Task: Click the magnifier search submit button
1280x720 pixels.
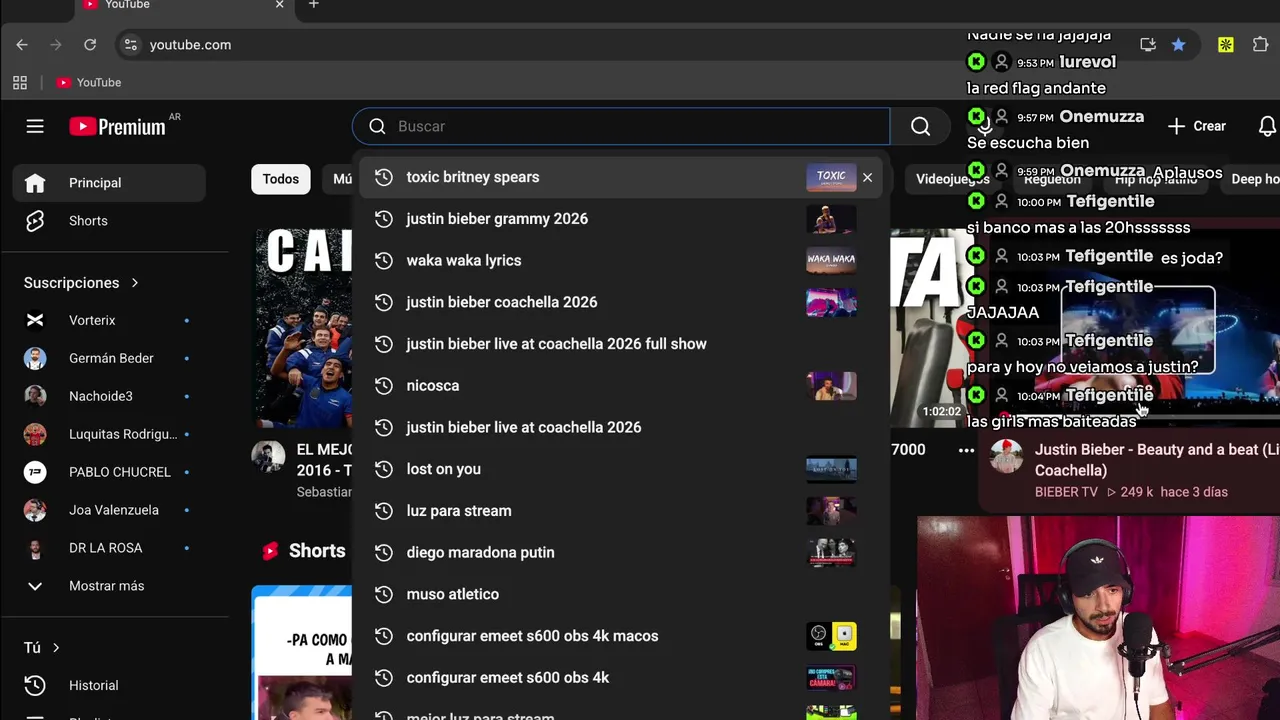Action: coord(921,126)
